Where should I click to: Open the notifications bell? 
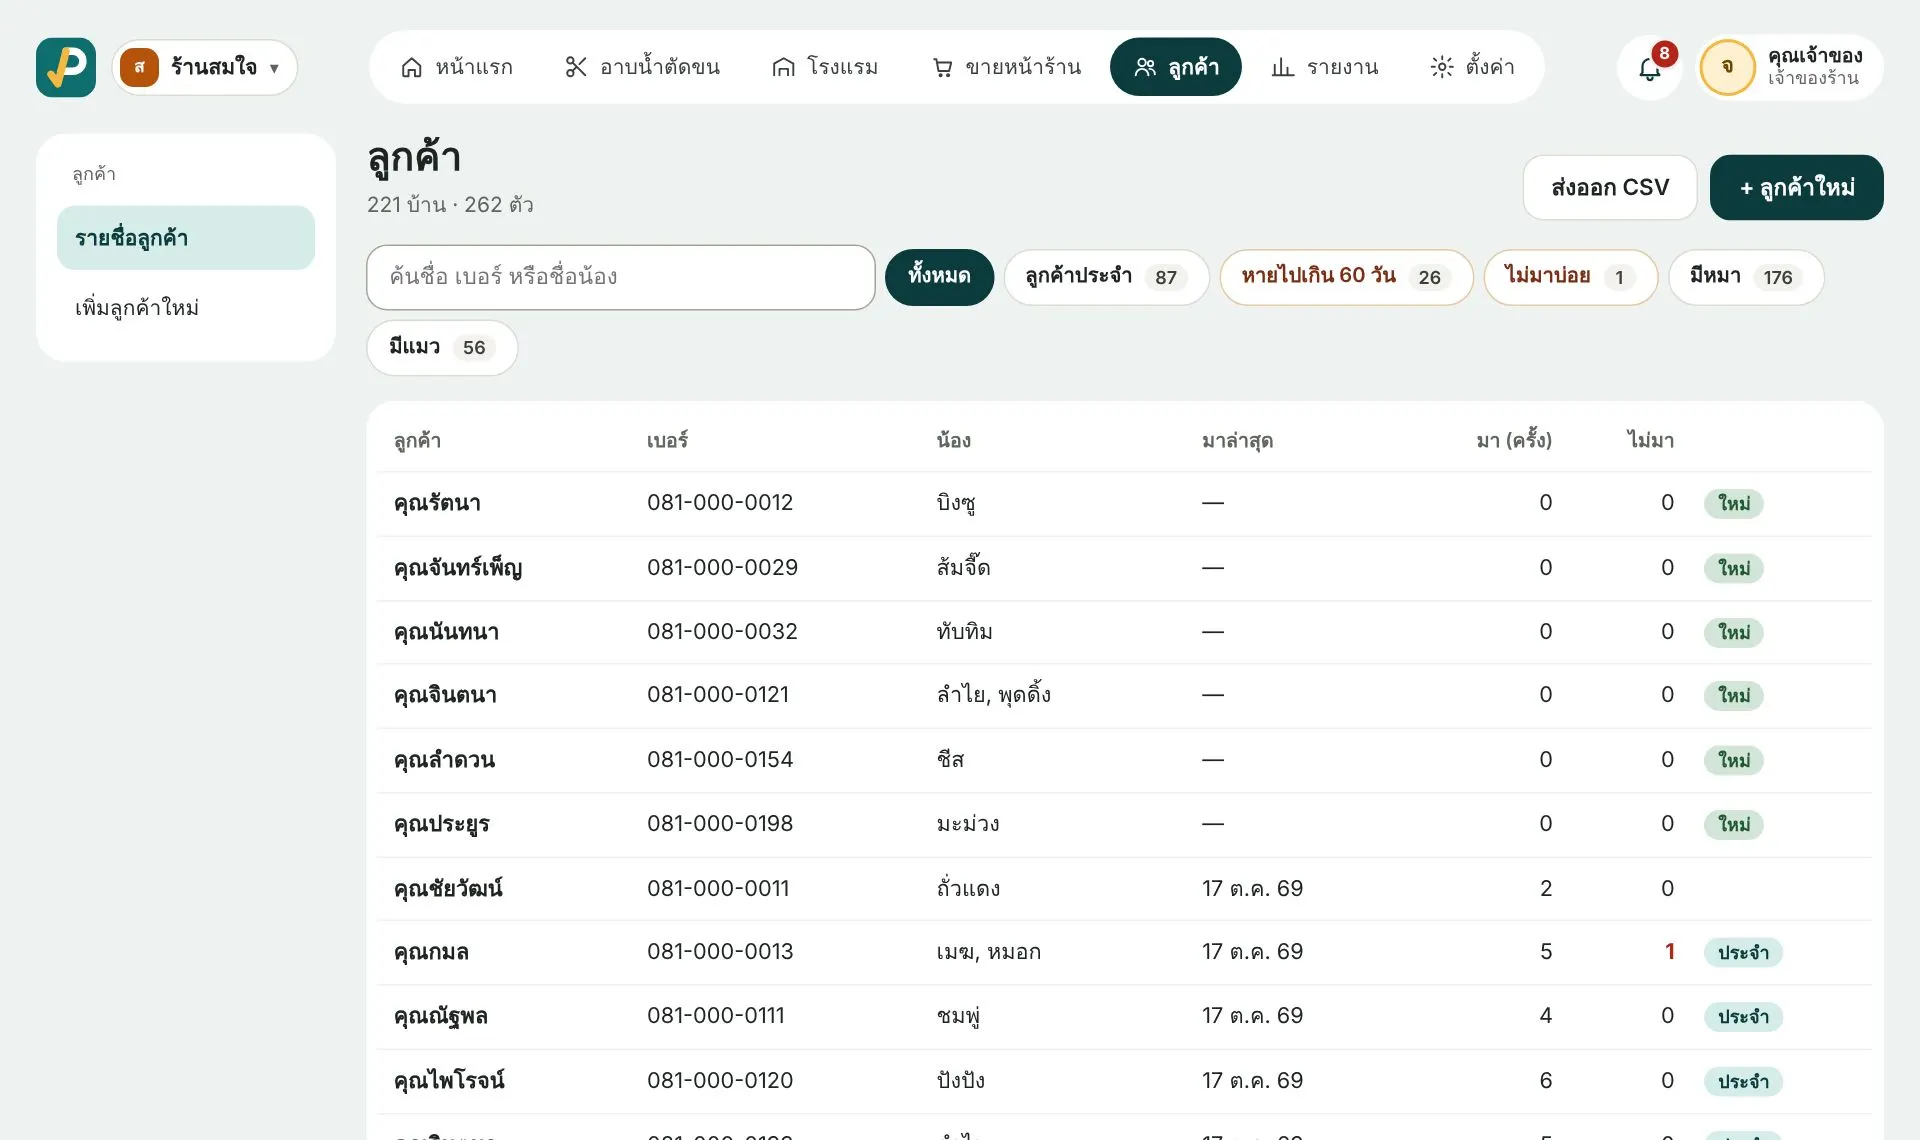coord(1650,67)
